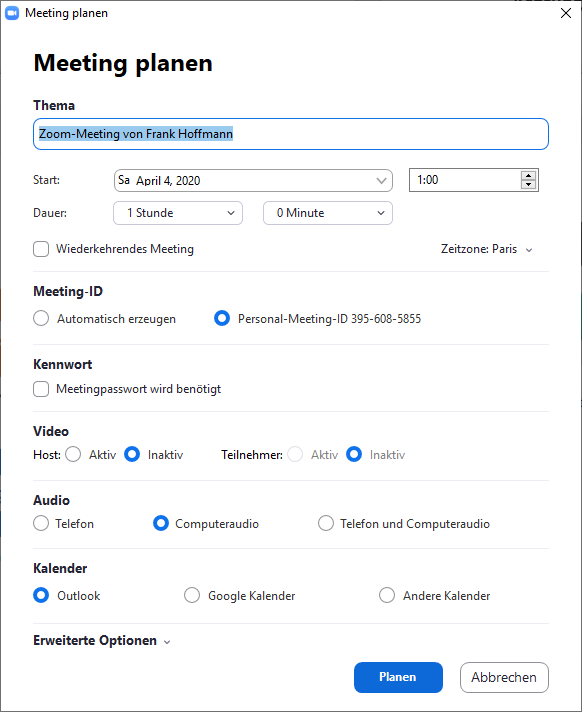Choose Telefon audio option
The image size is (582, 712).
(x=41, y=523)
